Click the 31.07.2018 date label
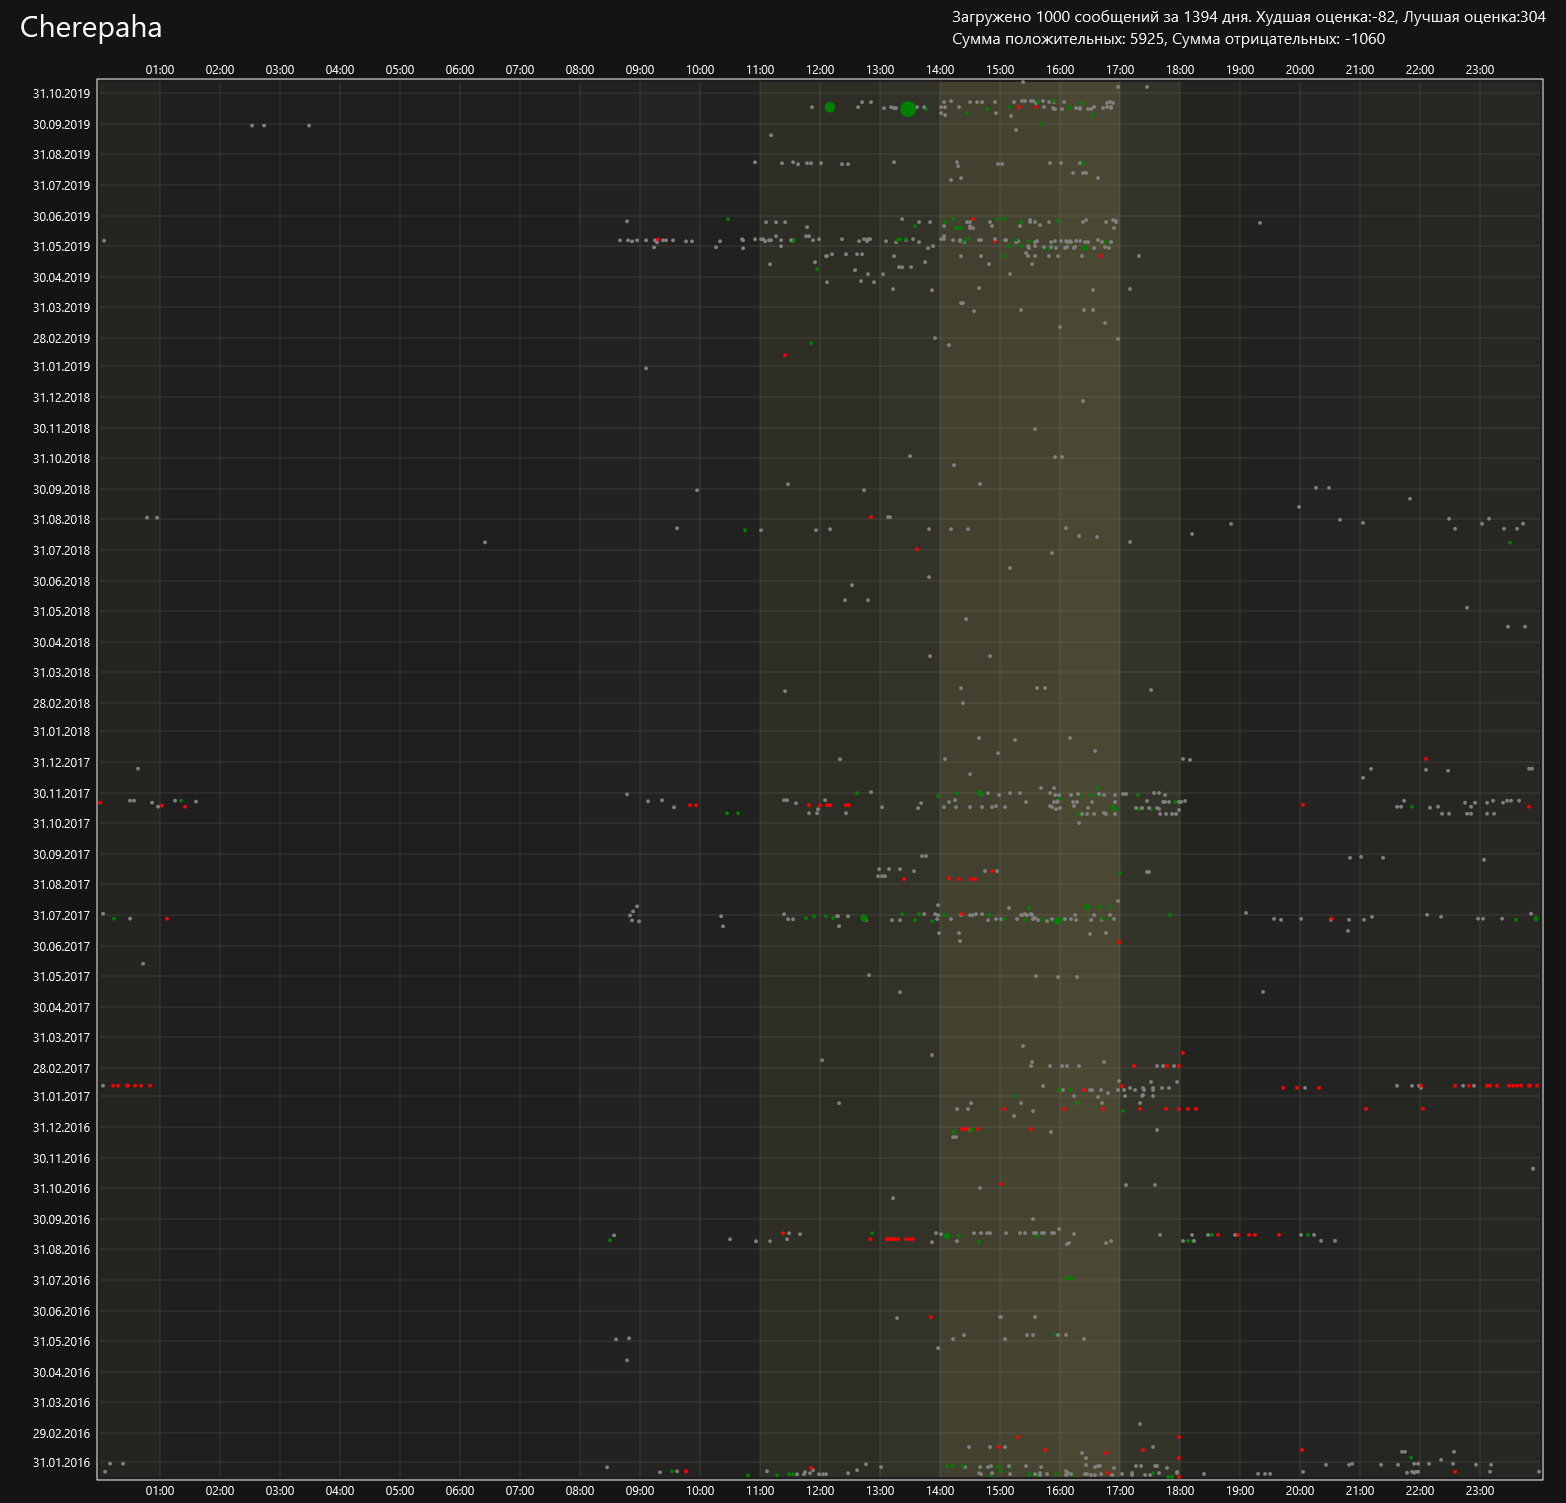1566x1503 pixels. point(61,551)
